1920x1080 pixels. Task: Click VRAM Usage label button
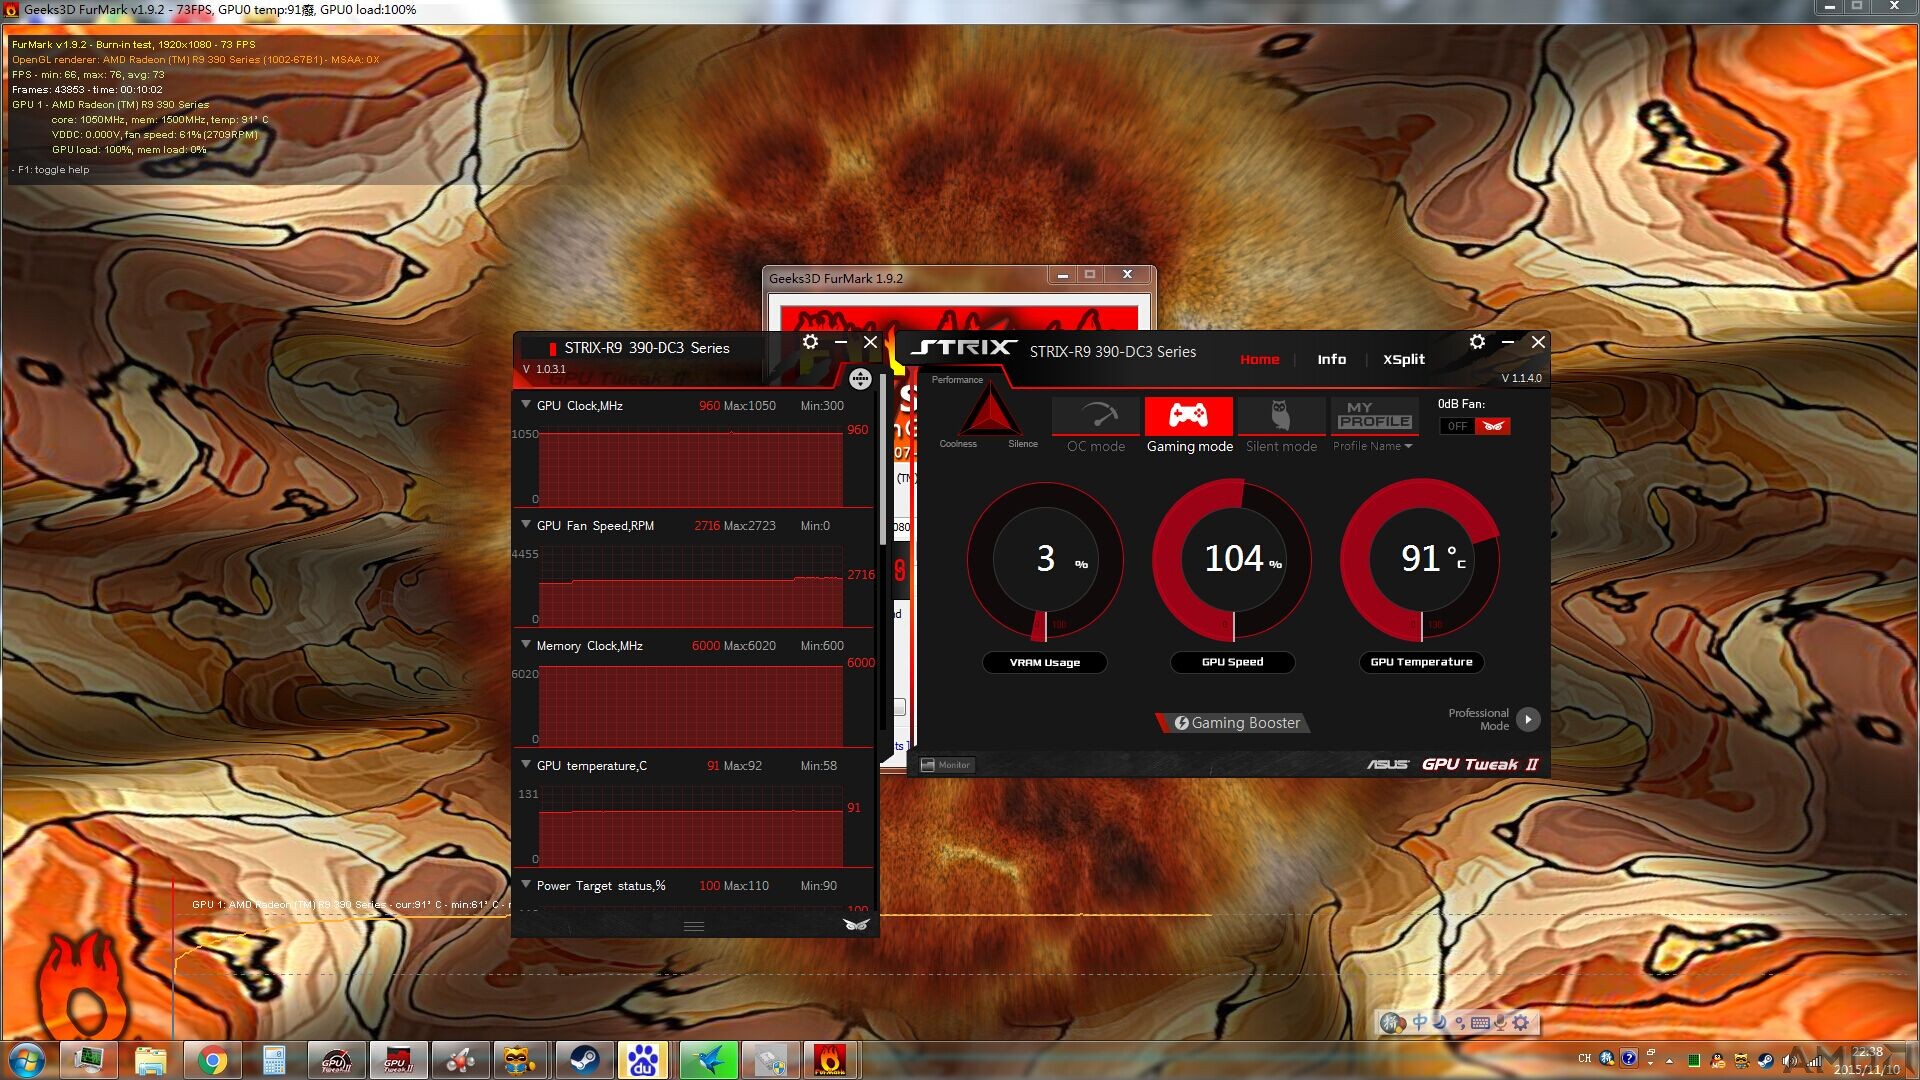point(1045,662)
